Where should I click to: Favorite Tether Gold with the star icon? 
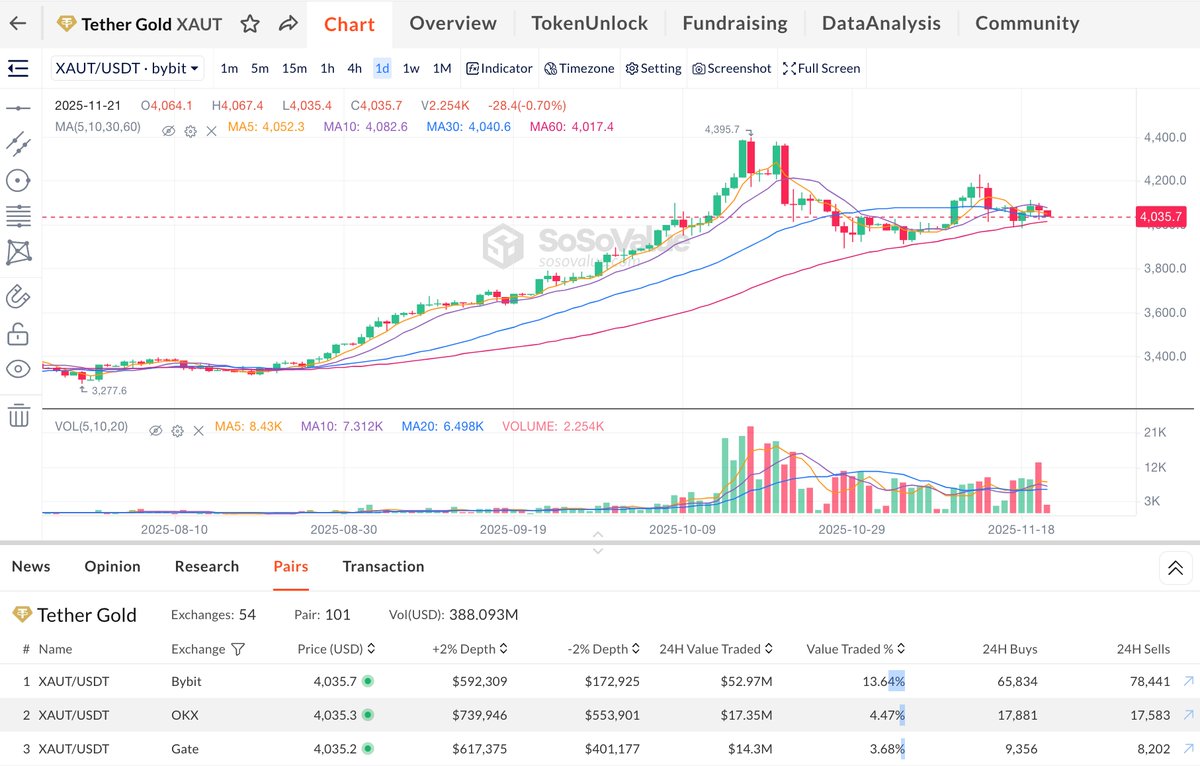[250, 24]
